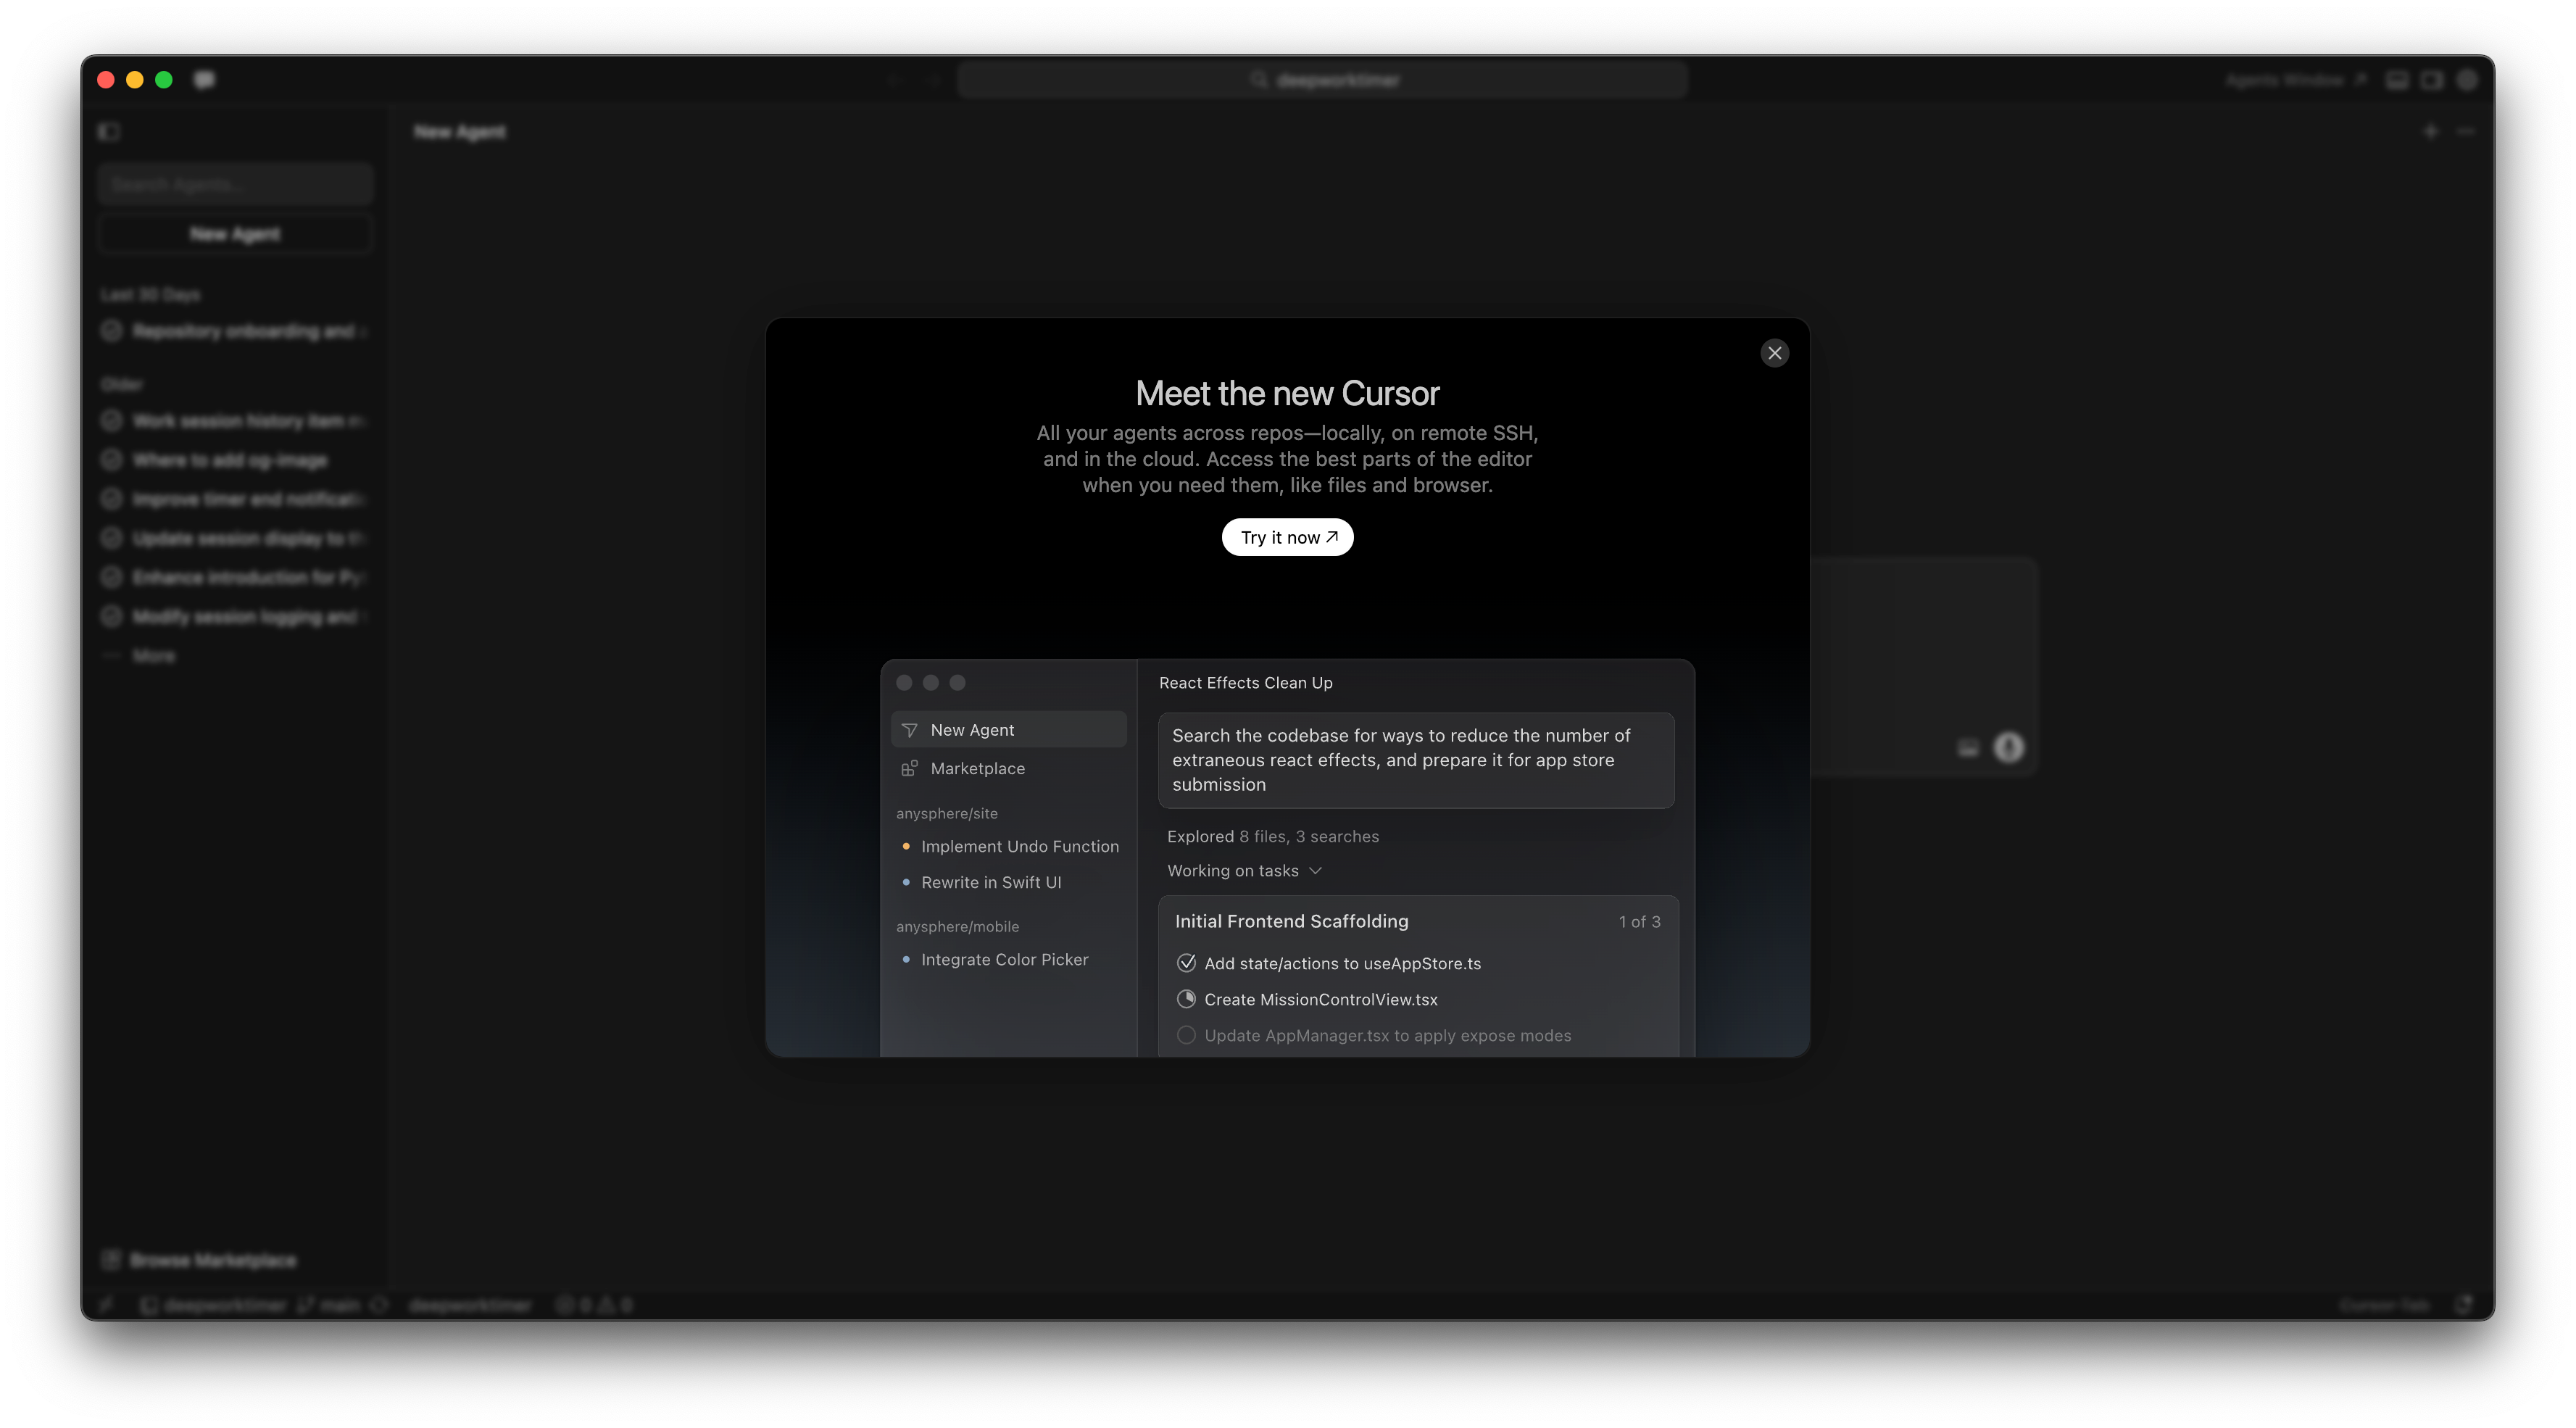Expand More in the agents list
The width and height of the screenshot is (2576, 1428).
153,656
